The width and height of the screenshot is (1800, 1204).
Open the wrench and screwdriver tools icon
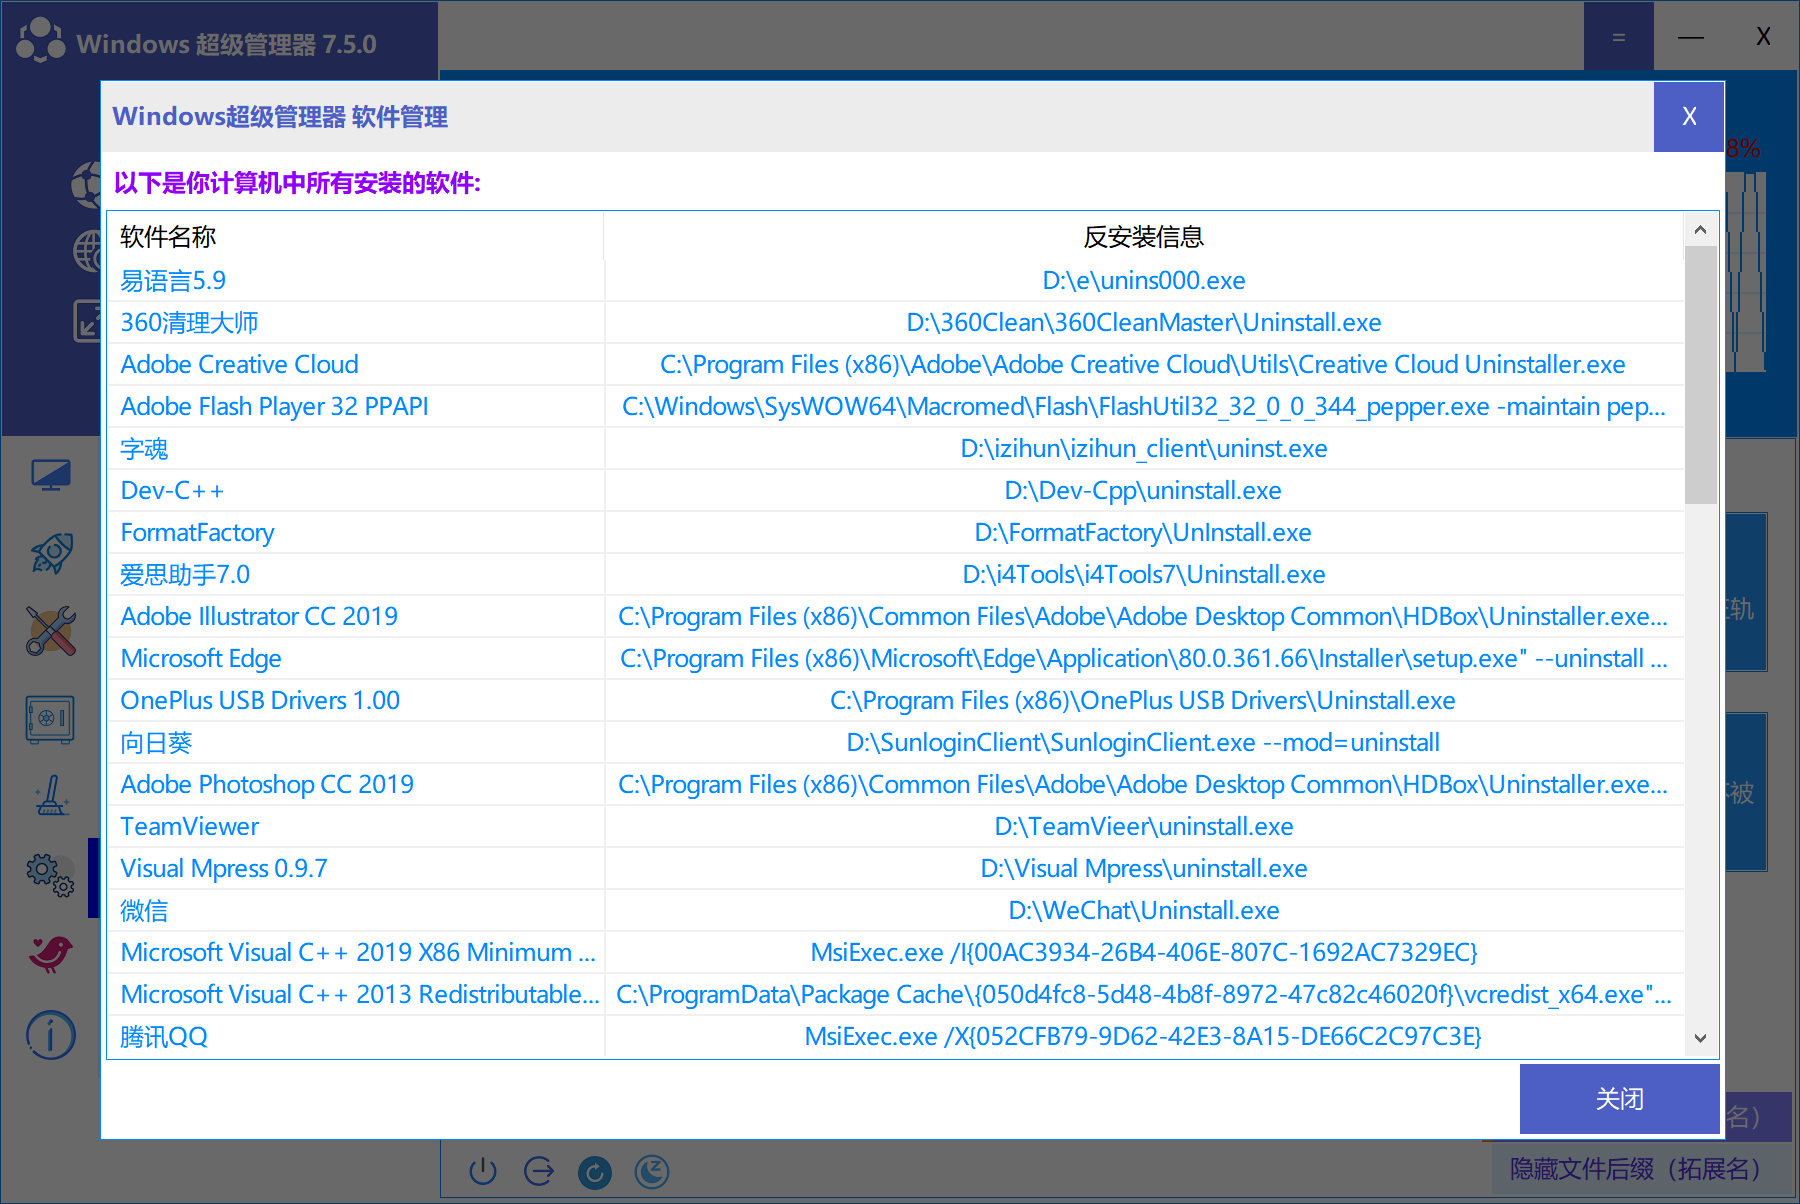pyautogui.click(x=51, y=631)
